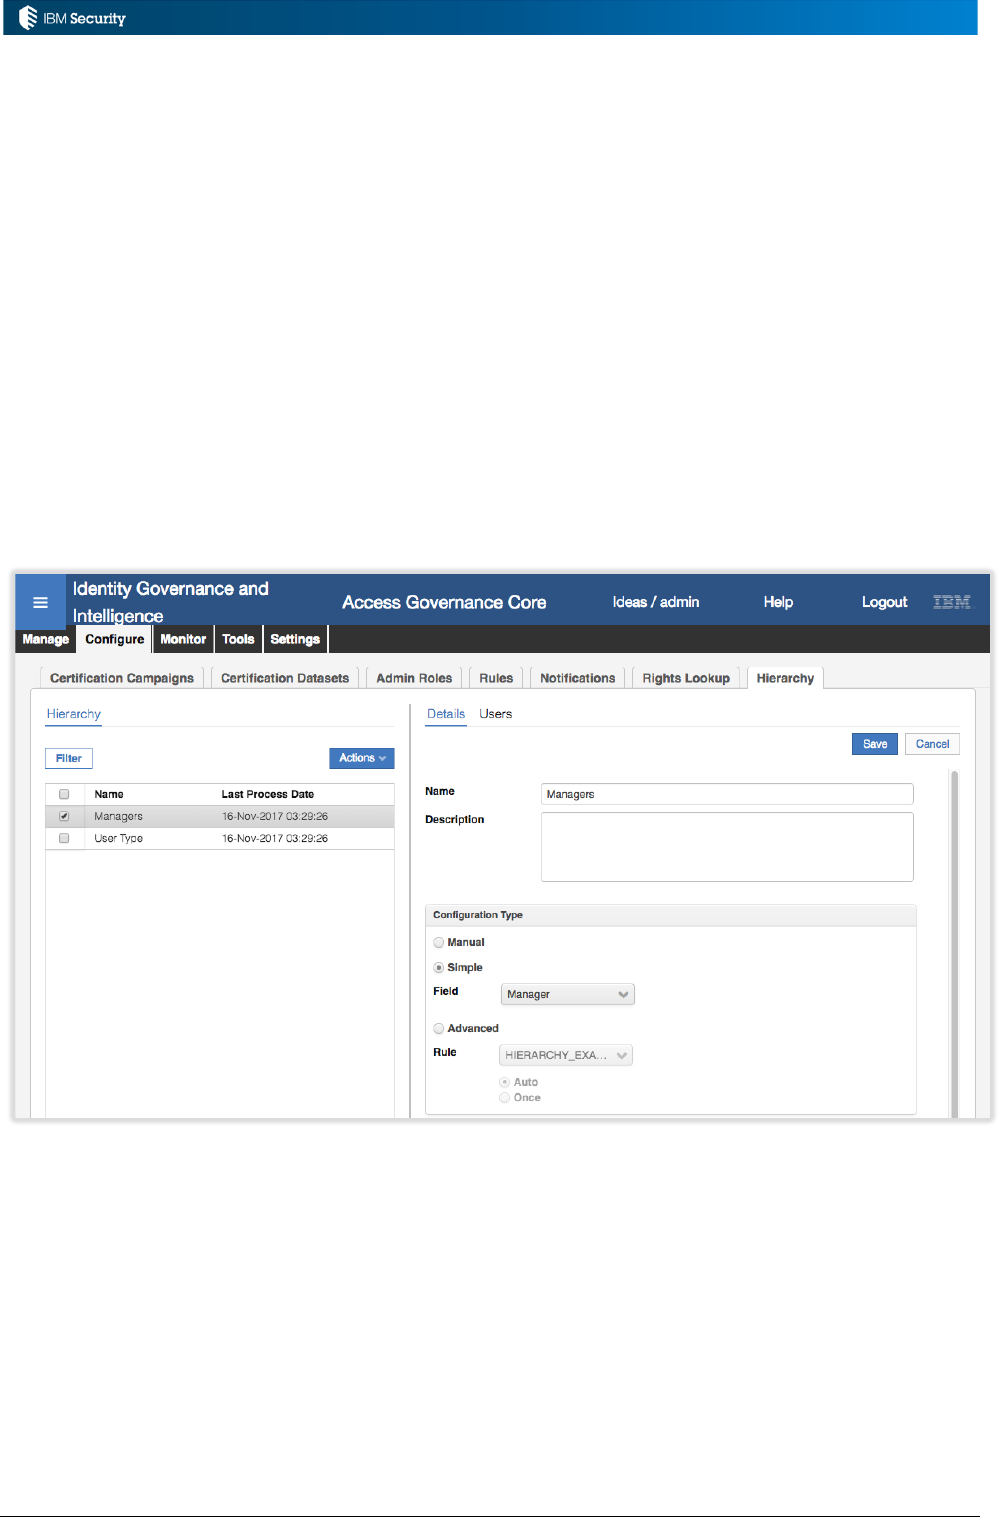Click the details panel vertical scrollbar

tap(954, 943)
